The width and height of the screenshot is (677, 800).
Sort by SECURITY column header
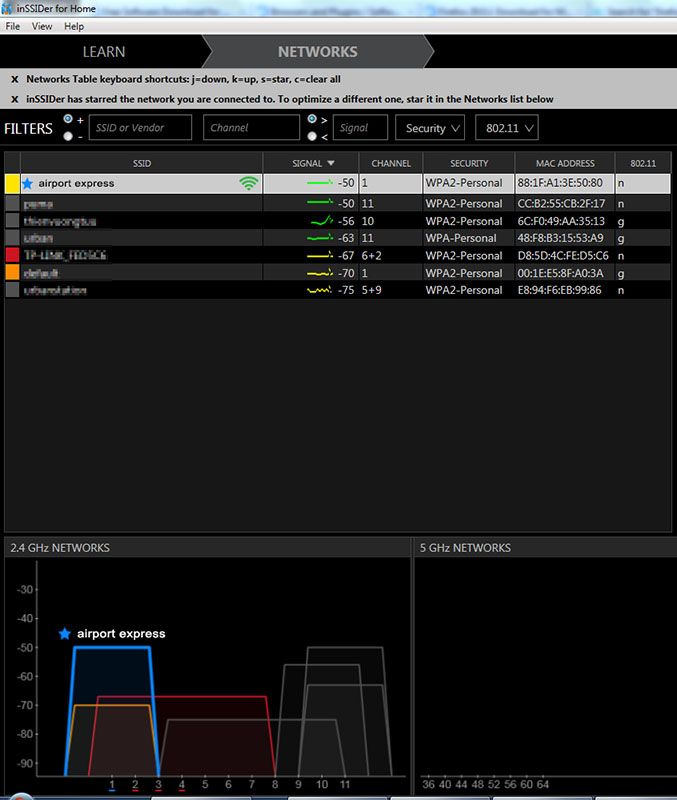(x=469, y=163)
